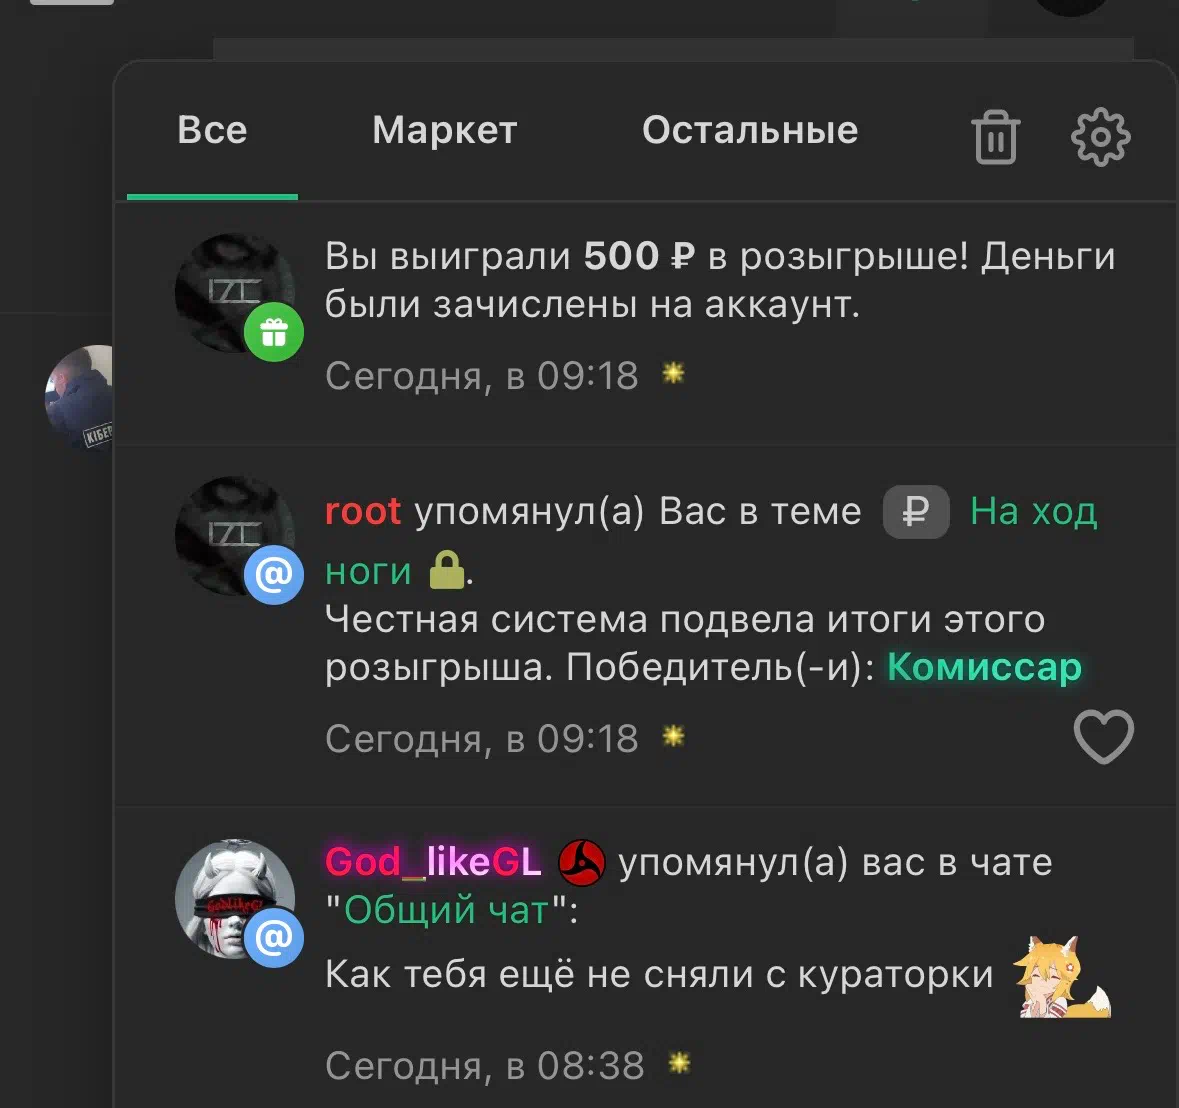The width and height of the screenshot is (1179, 1108).
Task: Click the trash can delete notifications icon
Action: (996, 137)
